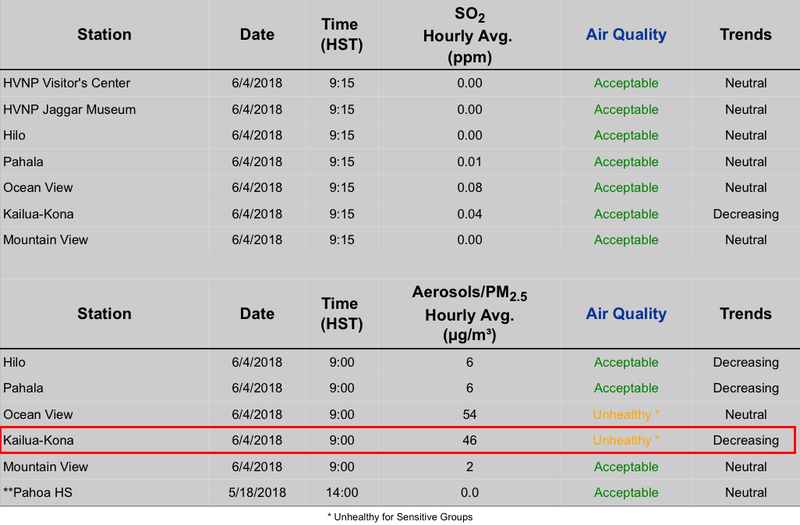
Task: Select the PM2.5 value 54 for Ocean View
Action: point(469,414)
